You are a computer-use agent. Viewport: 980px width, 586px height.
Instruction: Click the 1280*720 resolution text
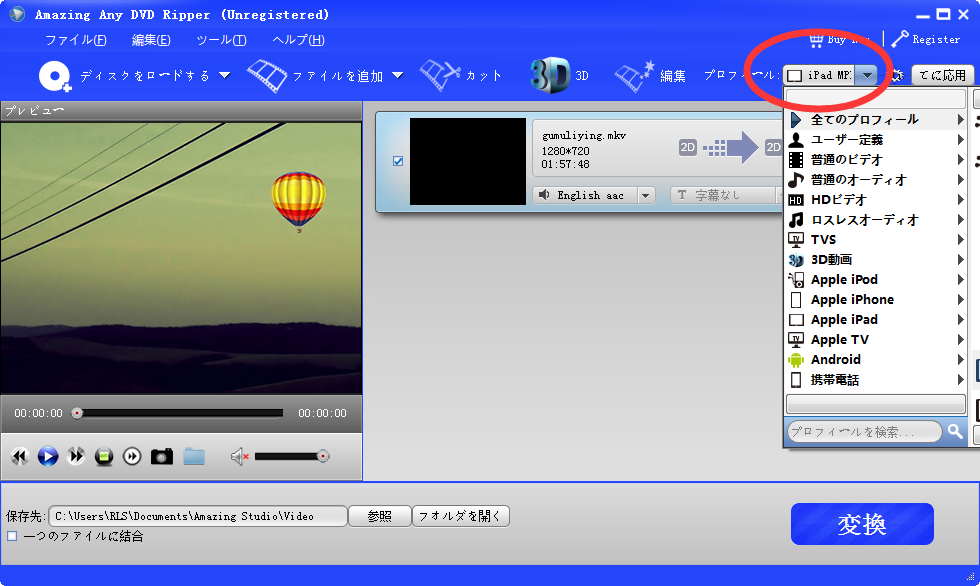click(x=565, y=151)
